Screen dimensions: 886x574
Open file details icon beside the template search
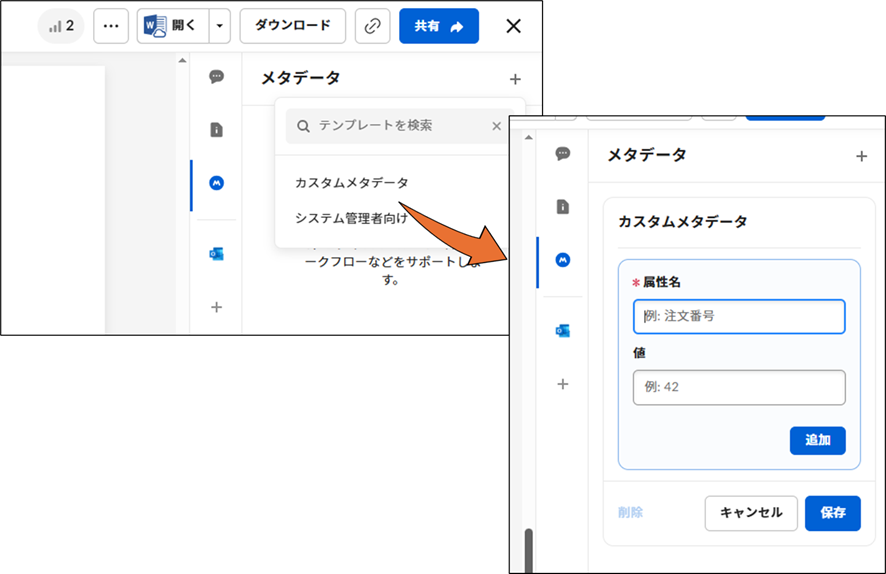216,130
